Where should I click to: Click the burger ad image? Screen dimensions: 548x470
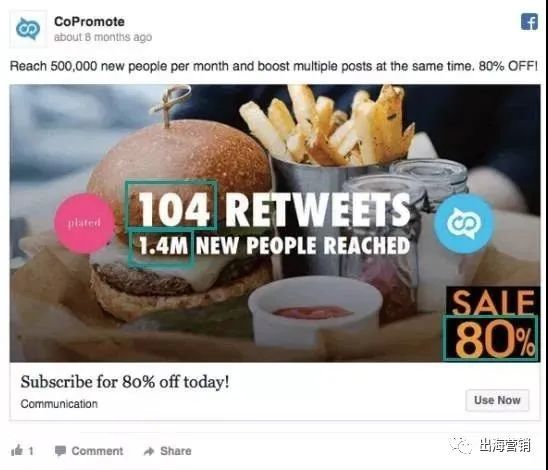[x=275, y=223]
